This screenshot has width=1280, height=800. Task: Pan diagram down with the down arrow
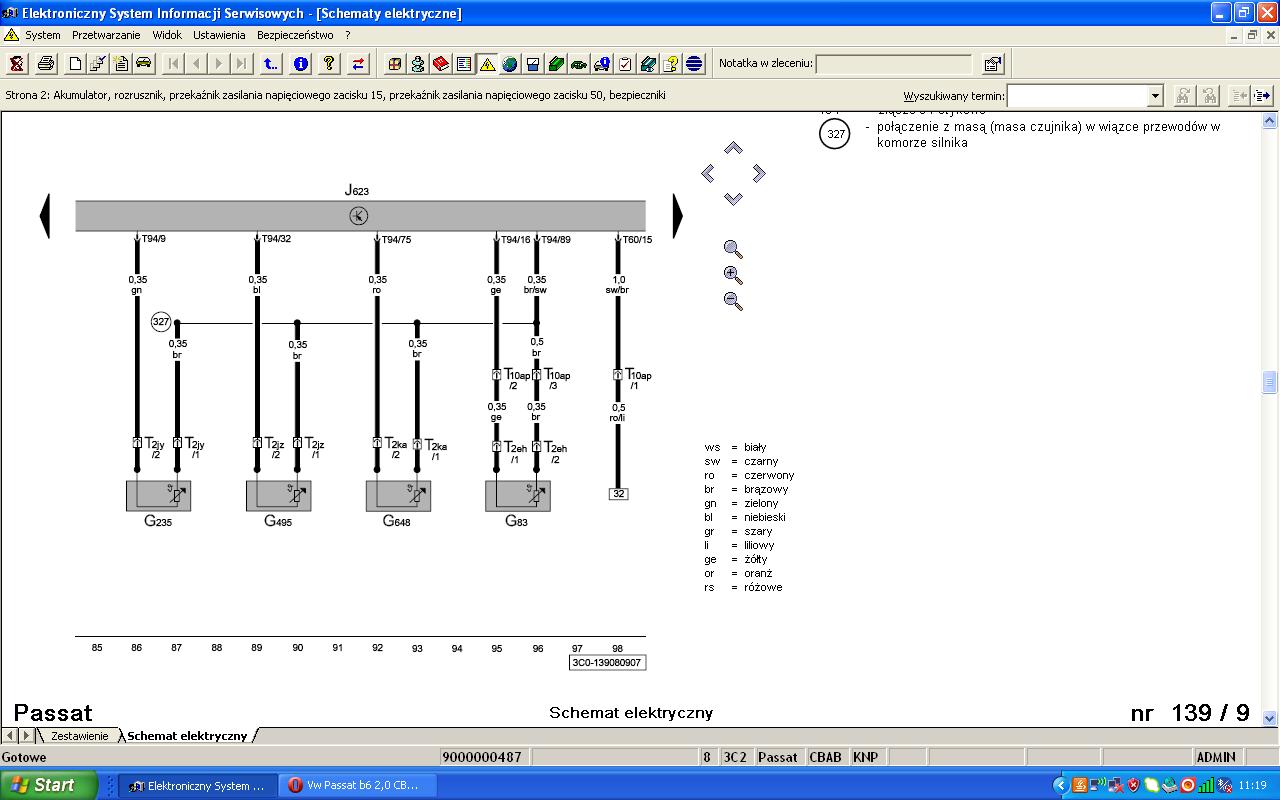click(x=733, y=199)
